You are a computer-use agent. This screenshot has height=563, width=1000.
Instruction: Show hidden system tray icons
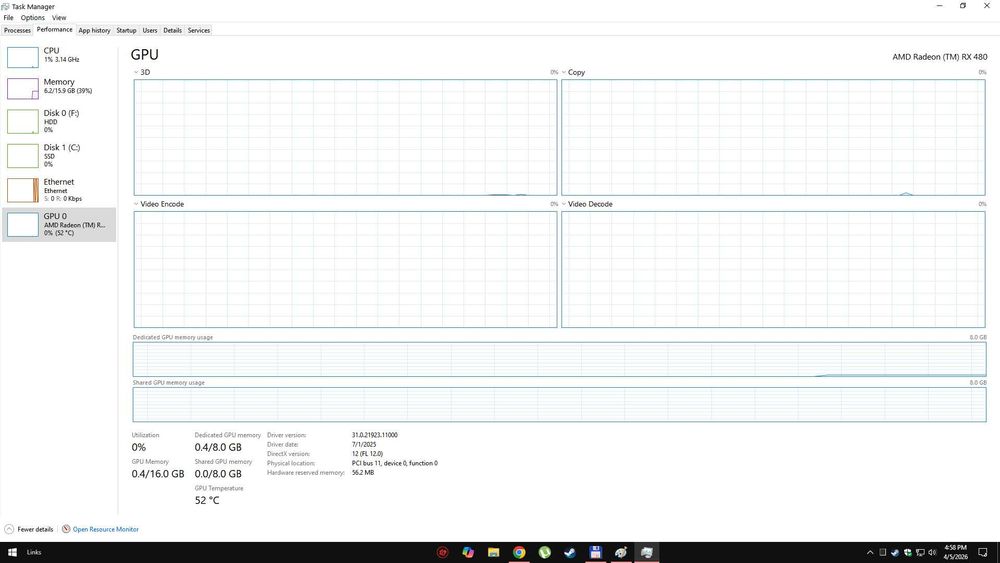(x=870, y=552)
